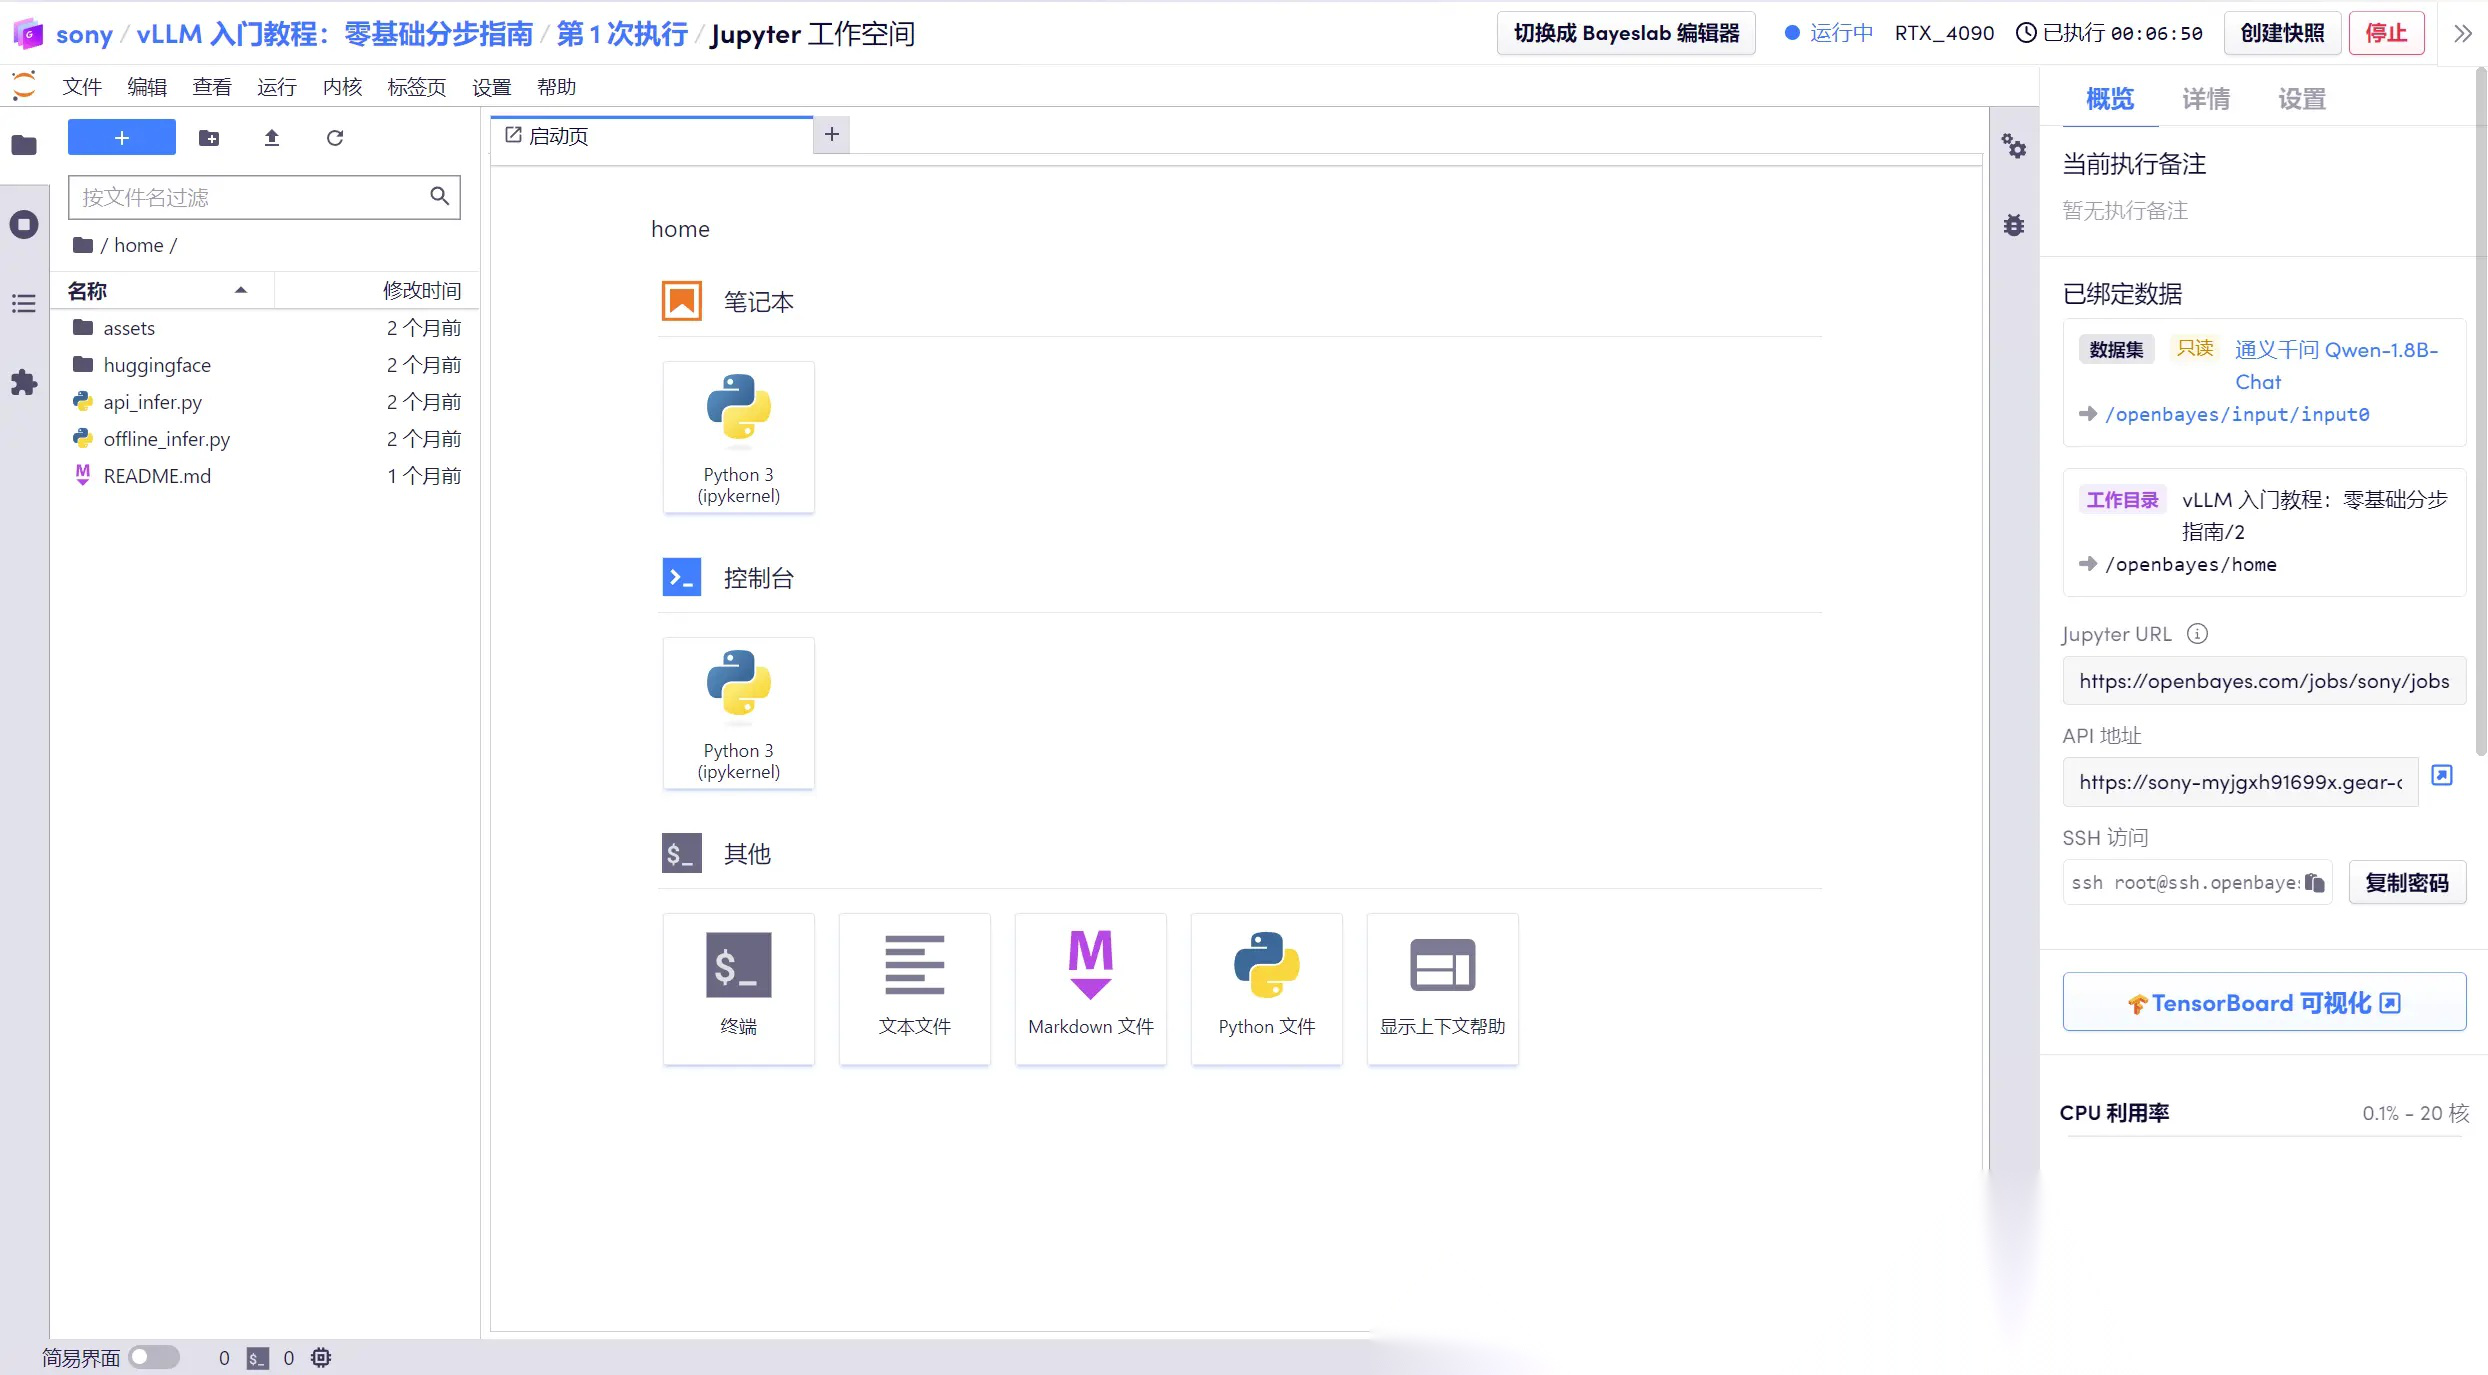Switch to the 详情 details tab
The image size is (2488, 1375).
coord(2205,99)
